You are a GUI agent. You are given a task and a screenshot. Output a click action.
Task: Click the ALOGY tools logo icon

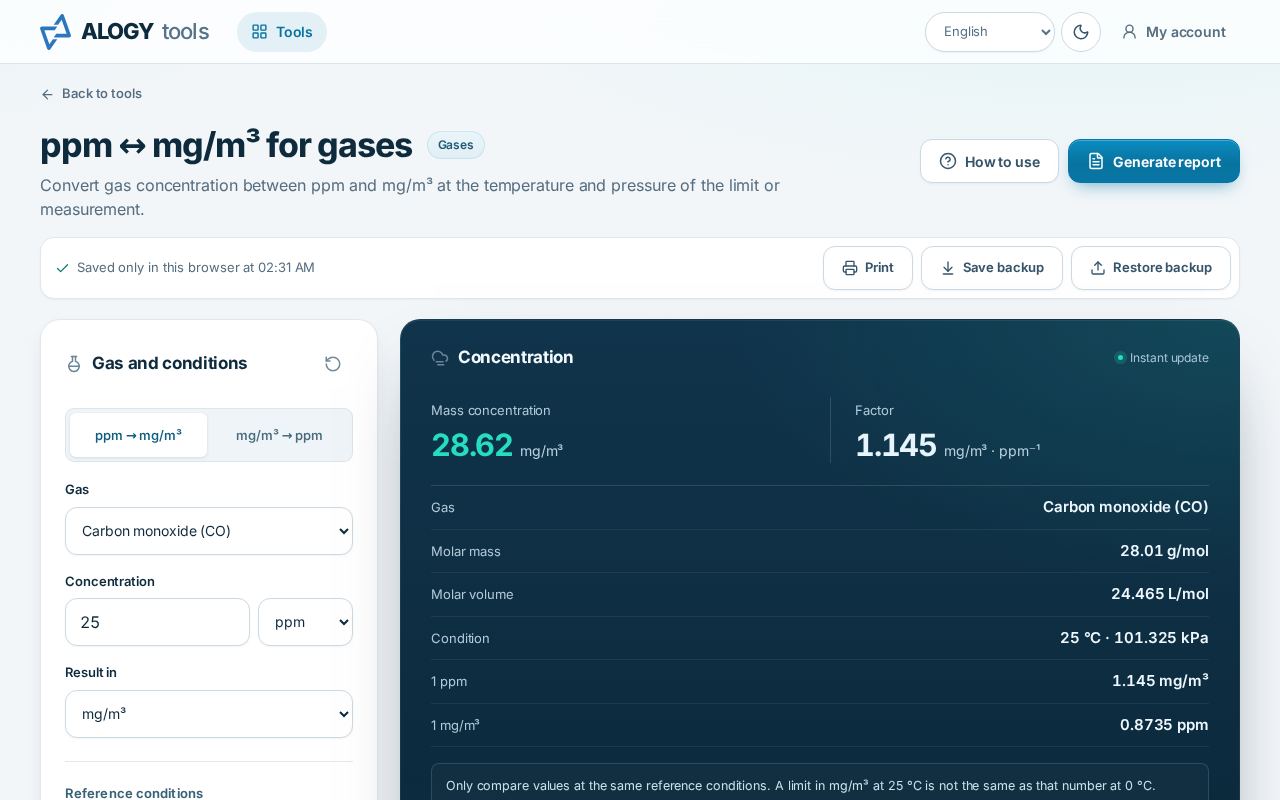[55, 32]
